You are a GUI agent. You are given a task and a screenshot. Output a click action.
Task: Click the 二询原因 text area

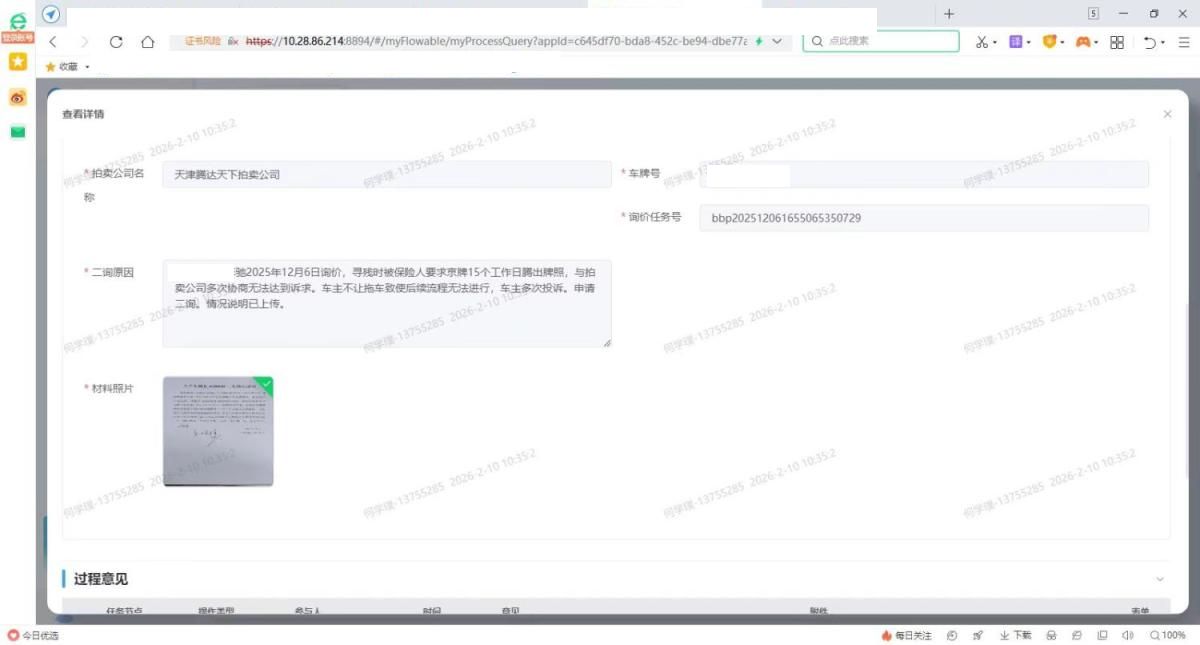(386, 304)
